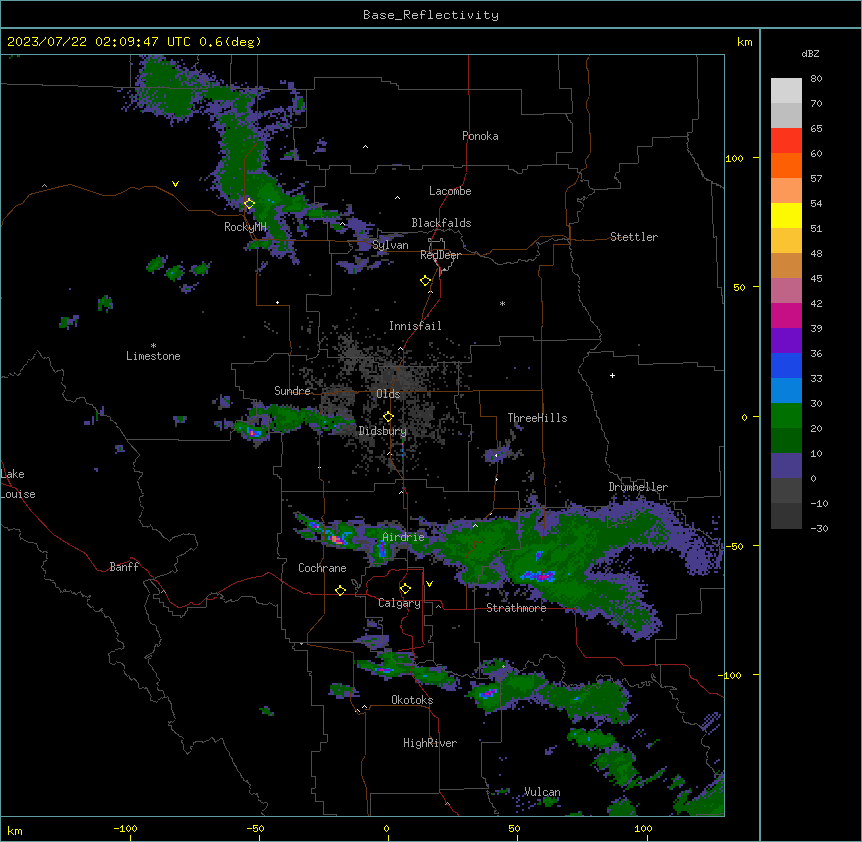Screen dimensions: 862x842
Task: Click the -50 tick on the bottom axis
Action: [256, 828]
